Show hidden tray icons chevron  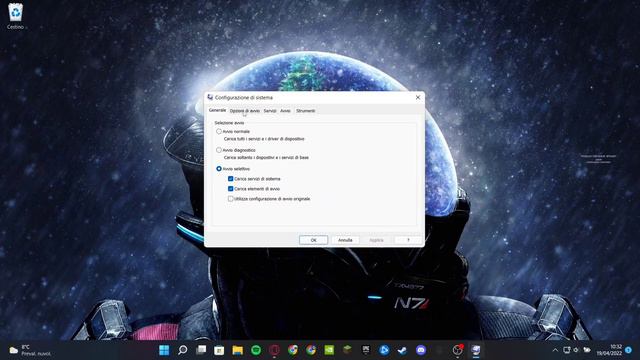click(x=555, y=350)
